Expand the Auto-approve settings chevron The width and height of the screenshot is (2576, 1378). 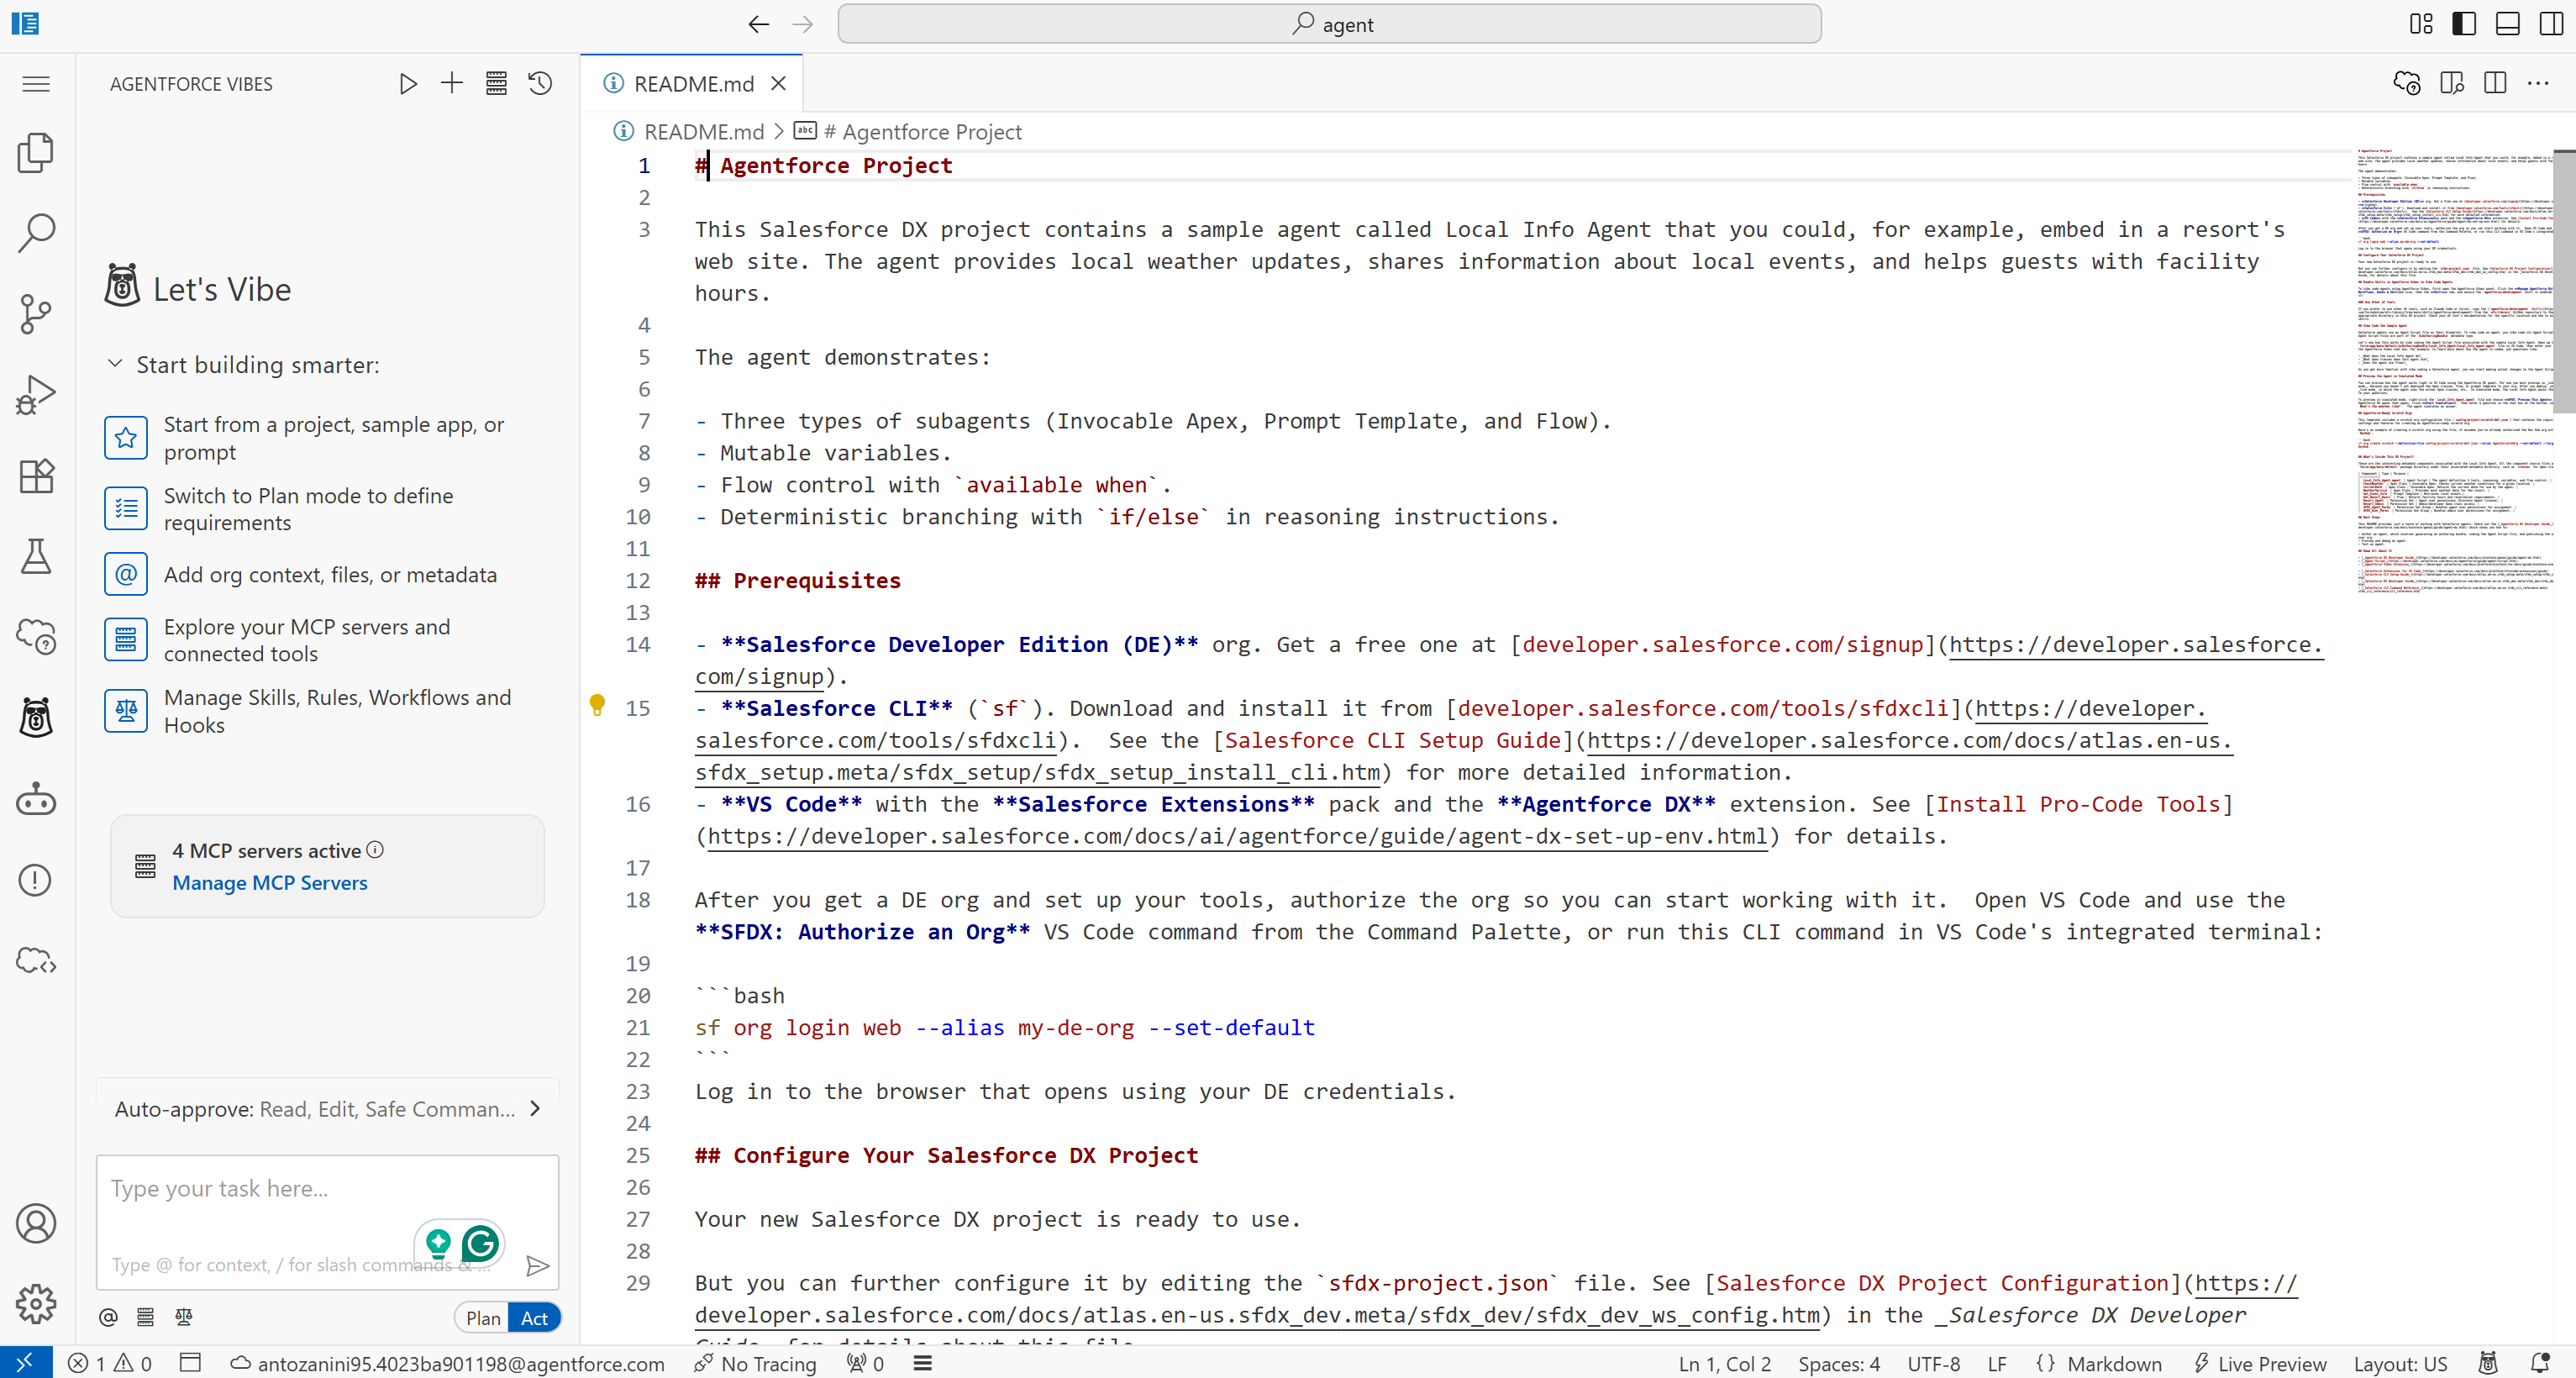(535, 1108)
